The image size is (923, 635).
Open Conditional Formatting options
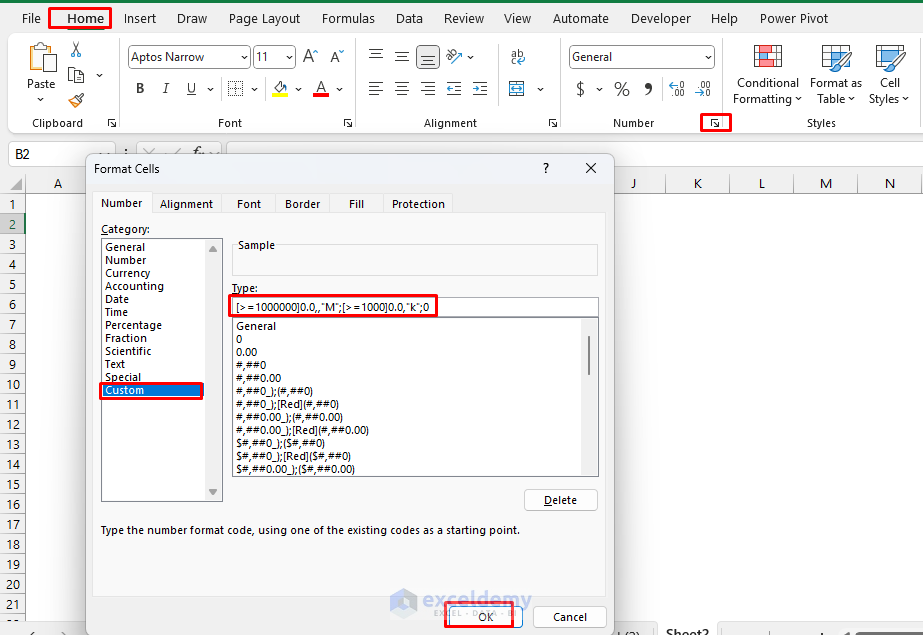pos(766,72)
